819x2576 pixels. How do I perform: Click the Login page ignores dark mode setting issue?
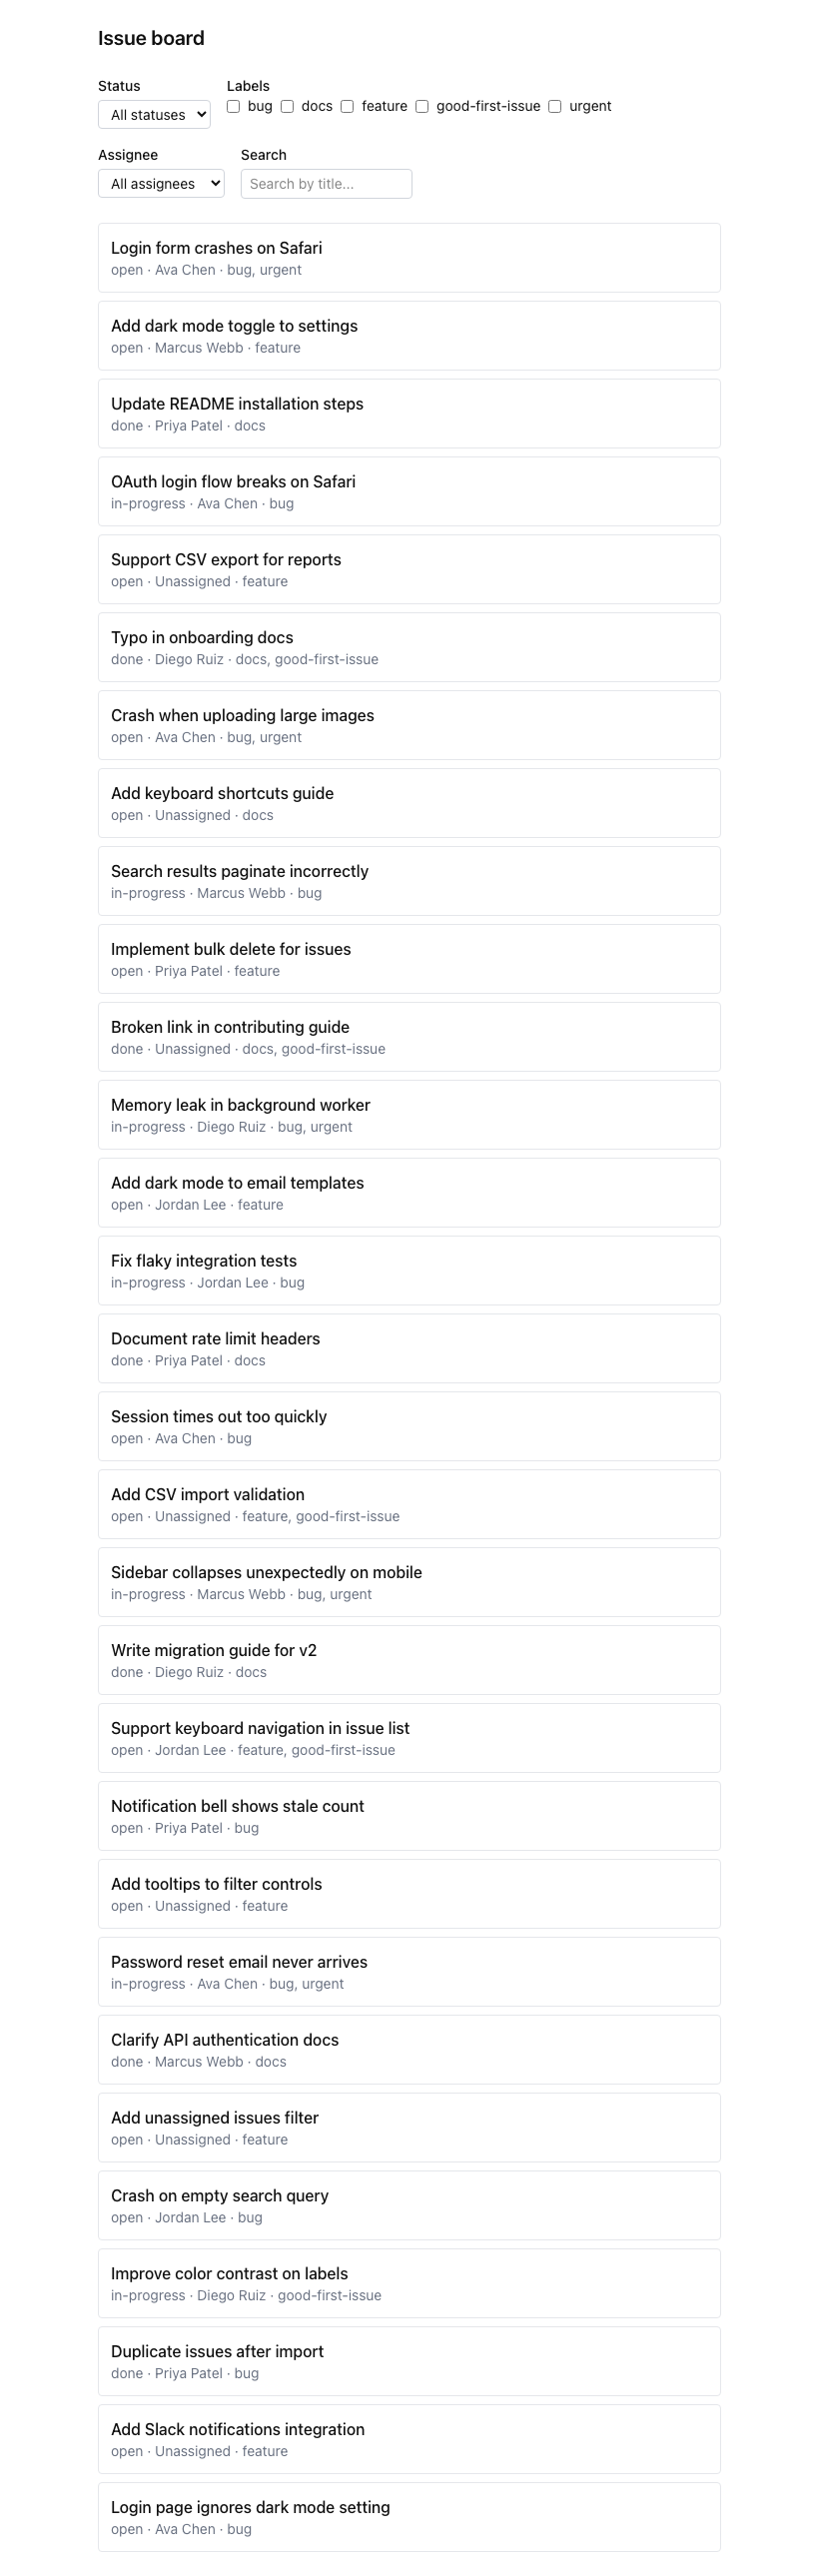409,2517
